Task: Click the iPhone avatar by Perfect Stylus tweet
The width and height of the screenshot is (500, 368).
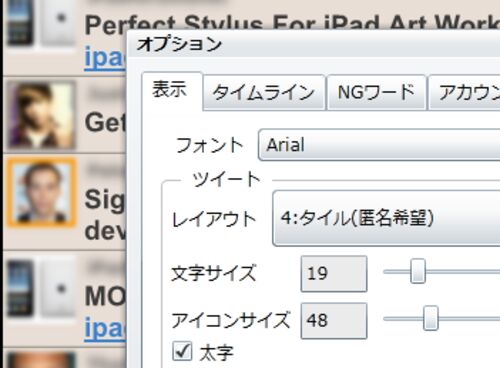Action: [41, 23]
